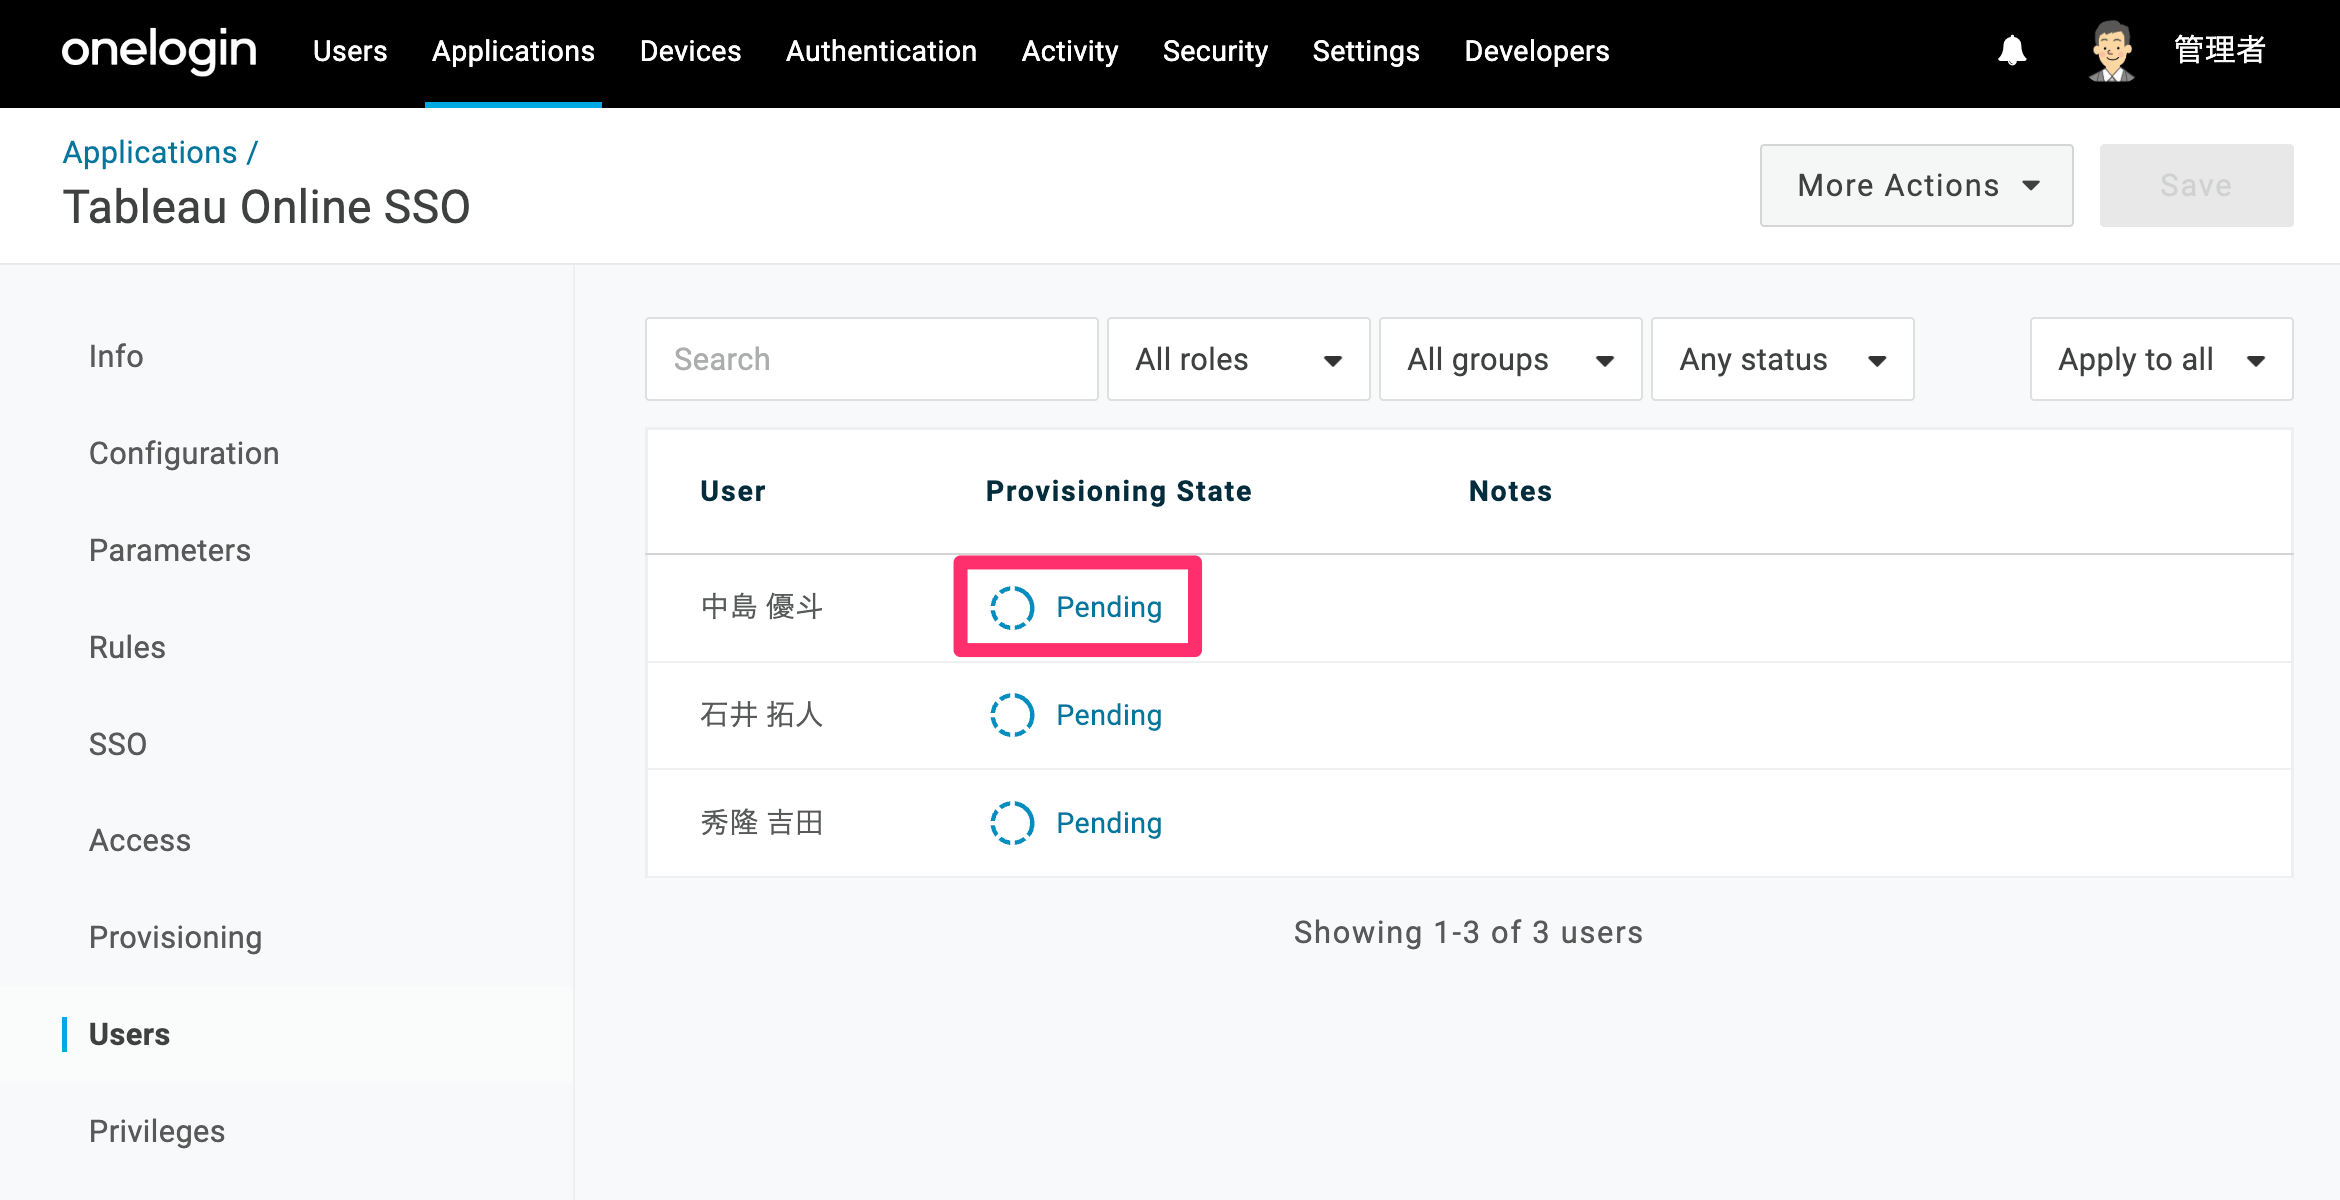Expand the All roles filter dropdown
The width and height of the screenshot is (2340, 1200).
pyautogui.click(x=1238, y=359)
